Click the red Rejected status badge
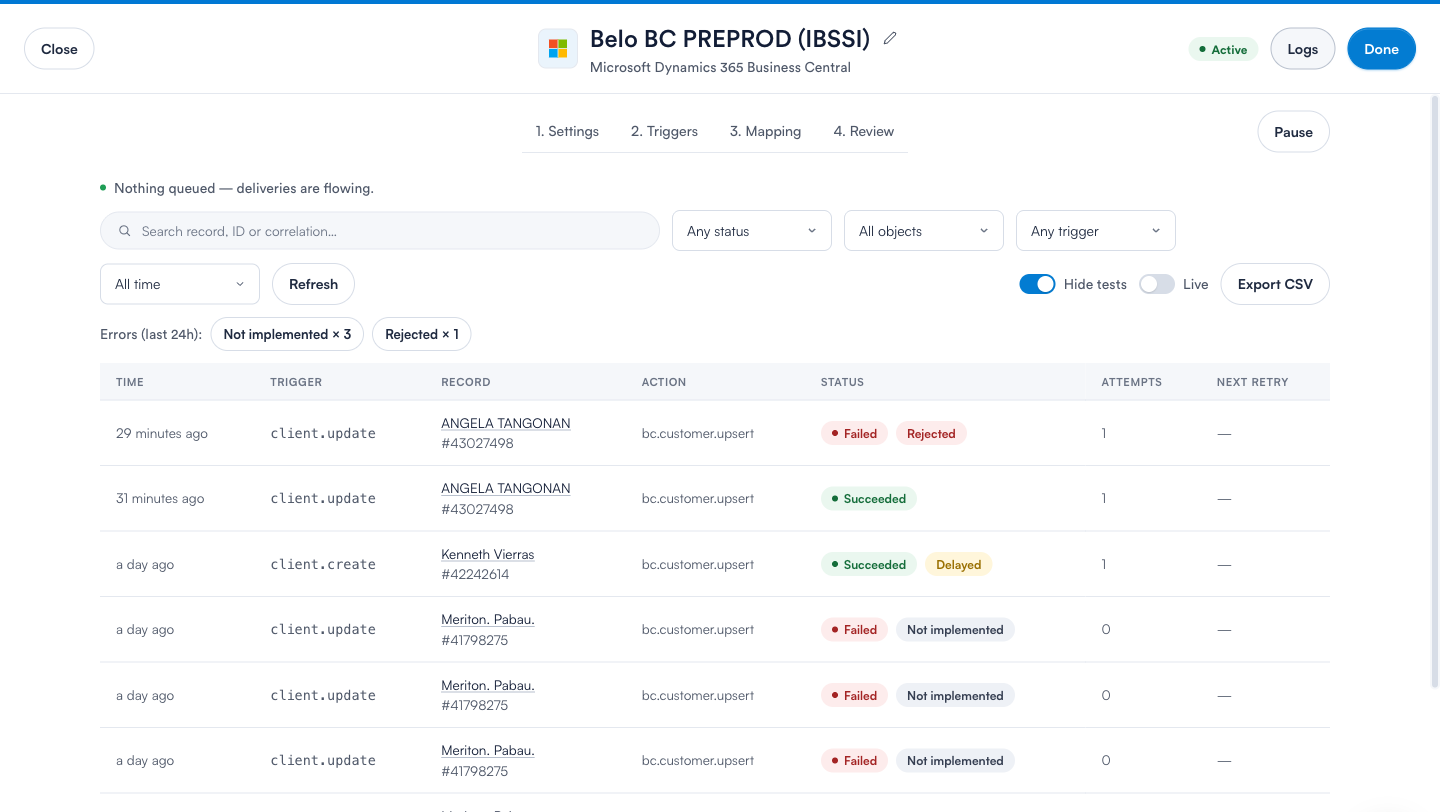The width and height of the screenshot is (1440, 812). point(931,433)
